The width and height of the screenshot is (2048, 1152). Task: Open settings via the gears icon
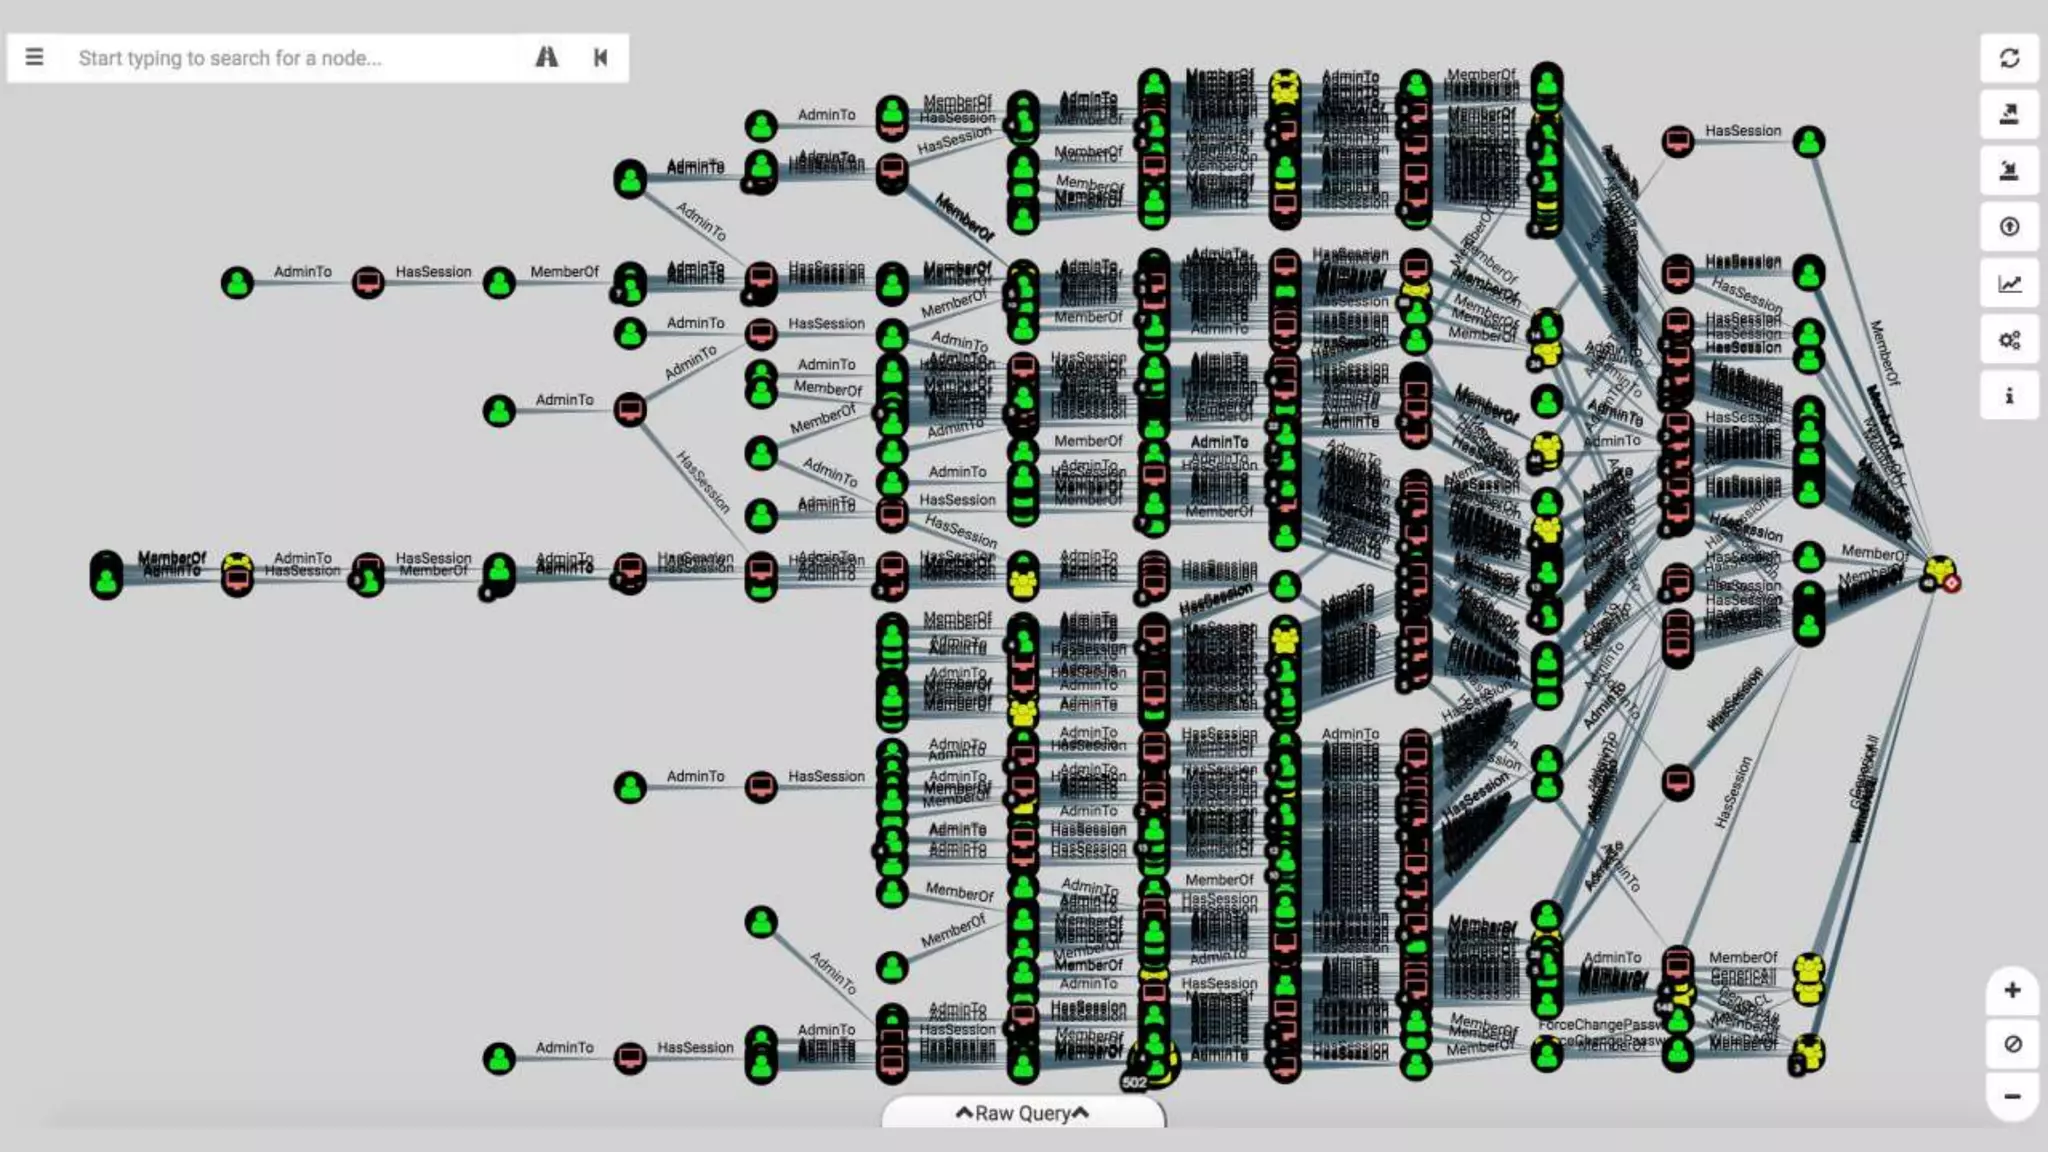[2009, 340]
